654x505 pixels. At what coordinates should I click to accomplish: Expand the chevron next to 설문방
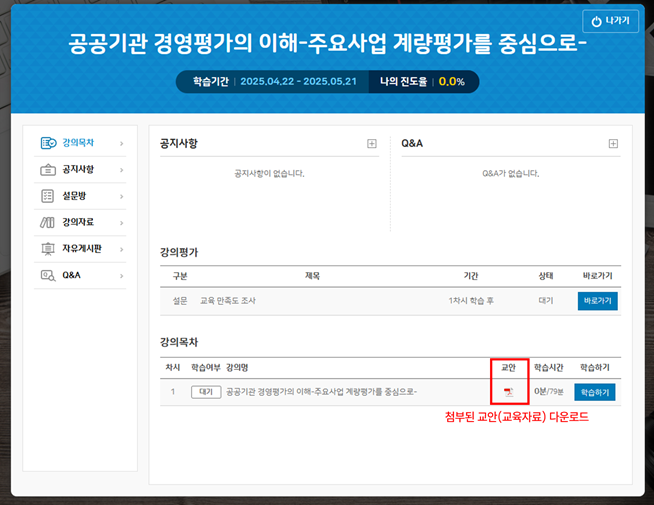(121, 196)
